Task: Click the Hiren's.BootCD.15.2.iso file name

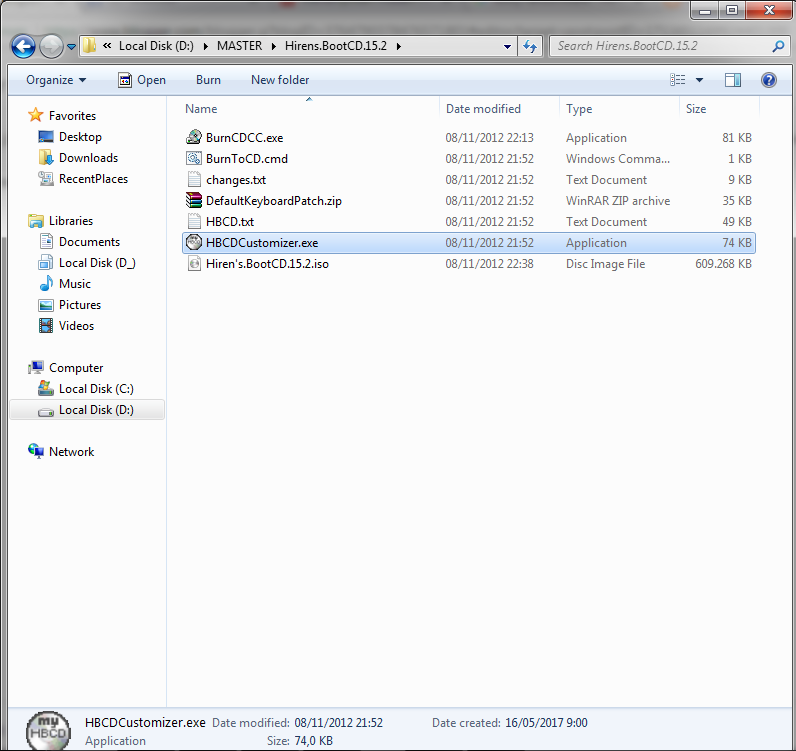Action: [267, 264]
